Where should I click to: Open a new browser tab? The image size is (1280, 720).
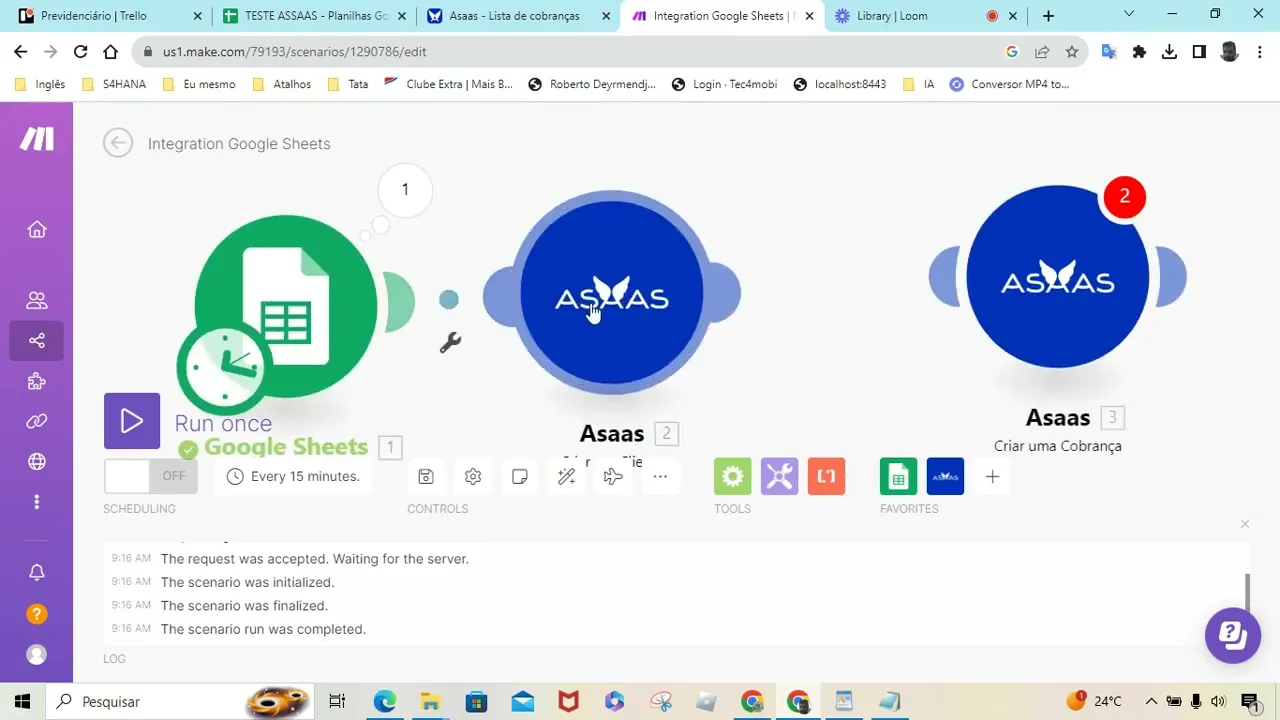[x=1048, y=16]
